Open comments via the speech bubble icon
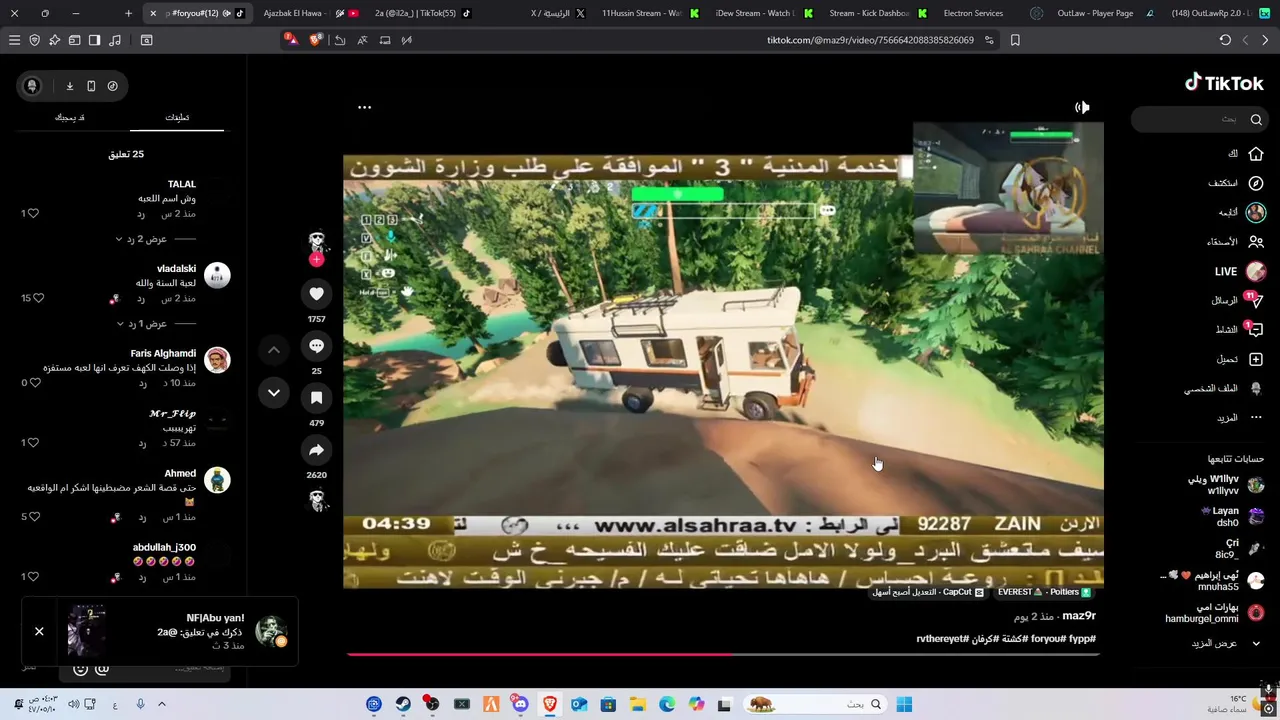This screenshot has height=720, width=1280. 316,346
